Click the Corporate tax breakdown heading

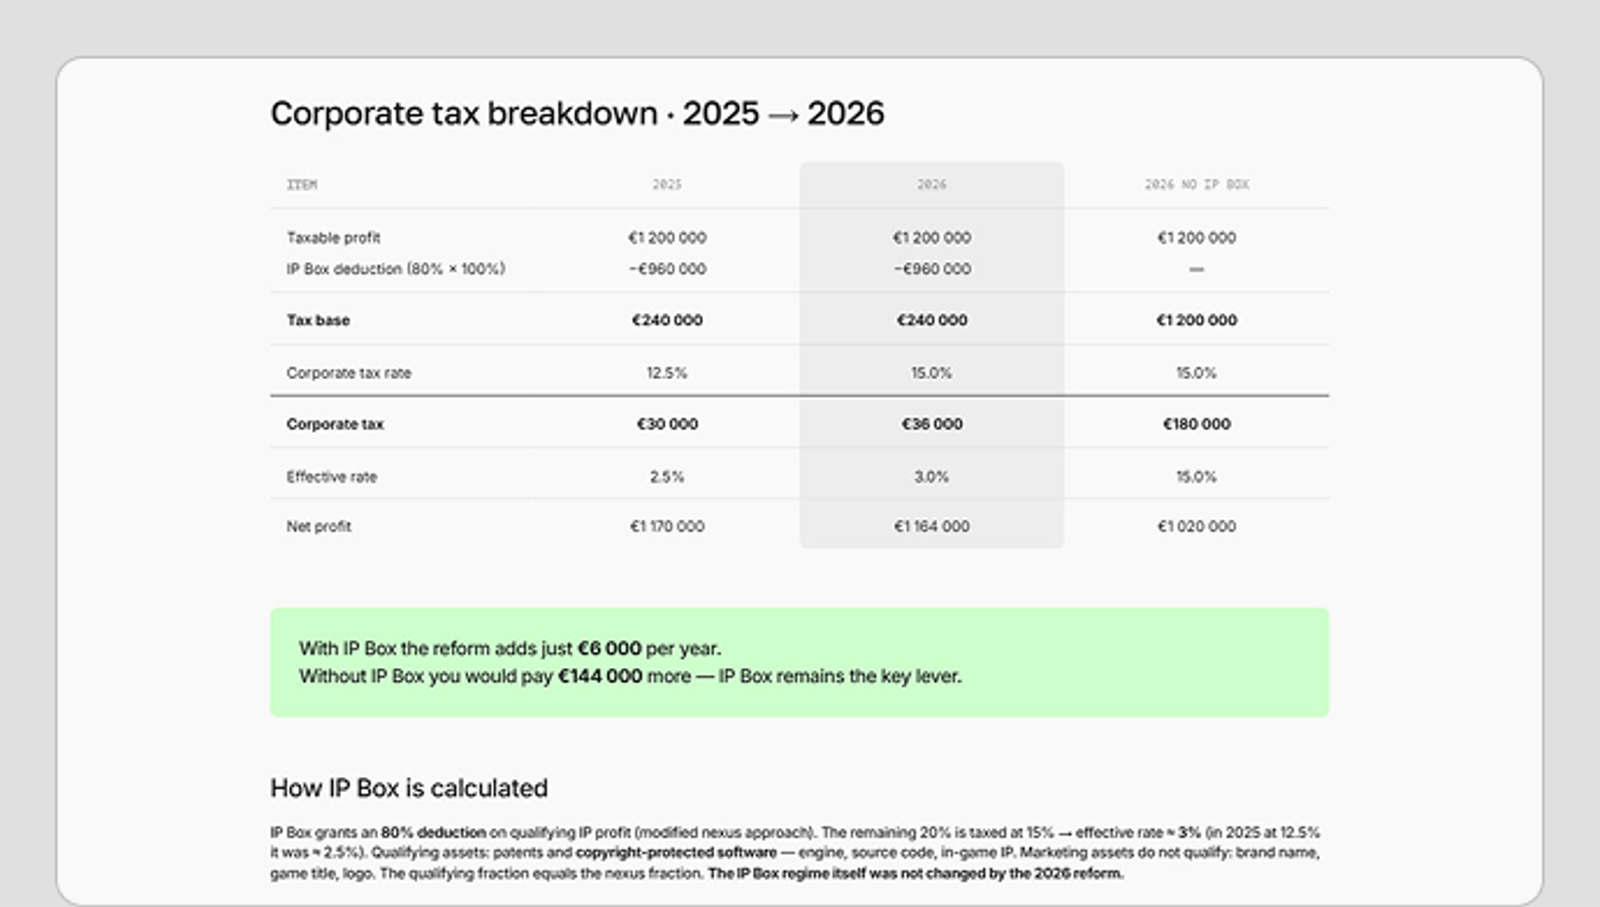point(577,113)
